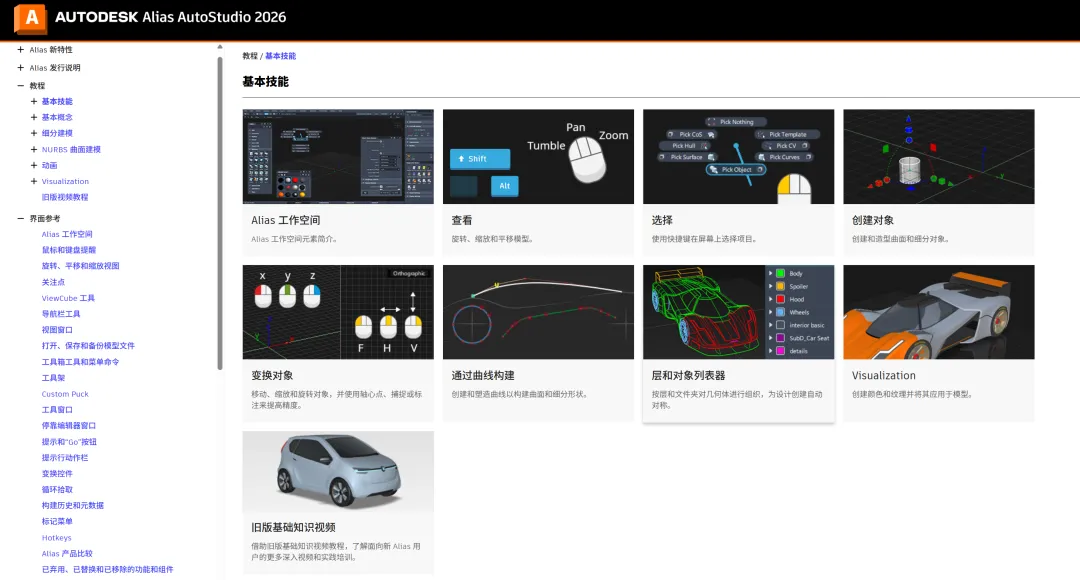Screen dimensions: 1080x580
Task: Click 旋转、缩放和平移模型 description text
Action: (x=492, y=239)
